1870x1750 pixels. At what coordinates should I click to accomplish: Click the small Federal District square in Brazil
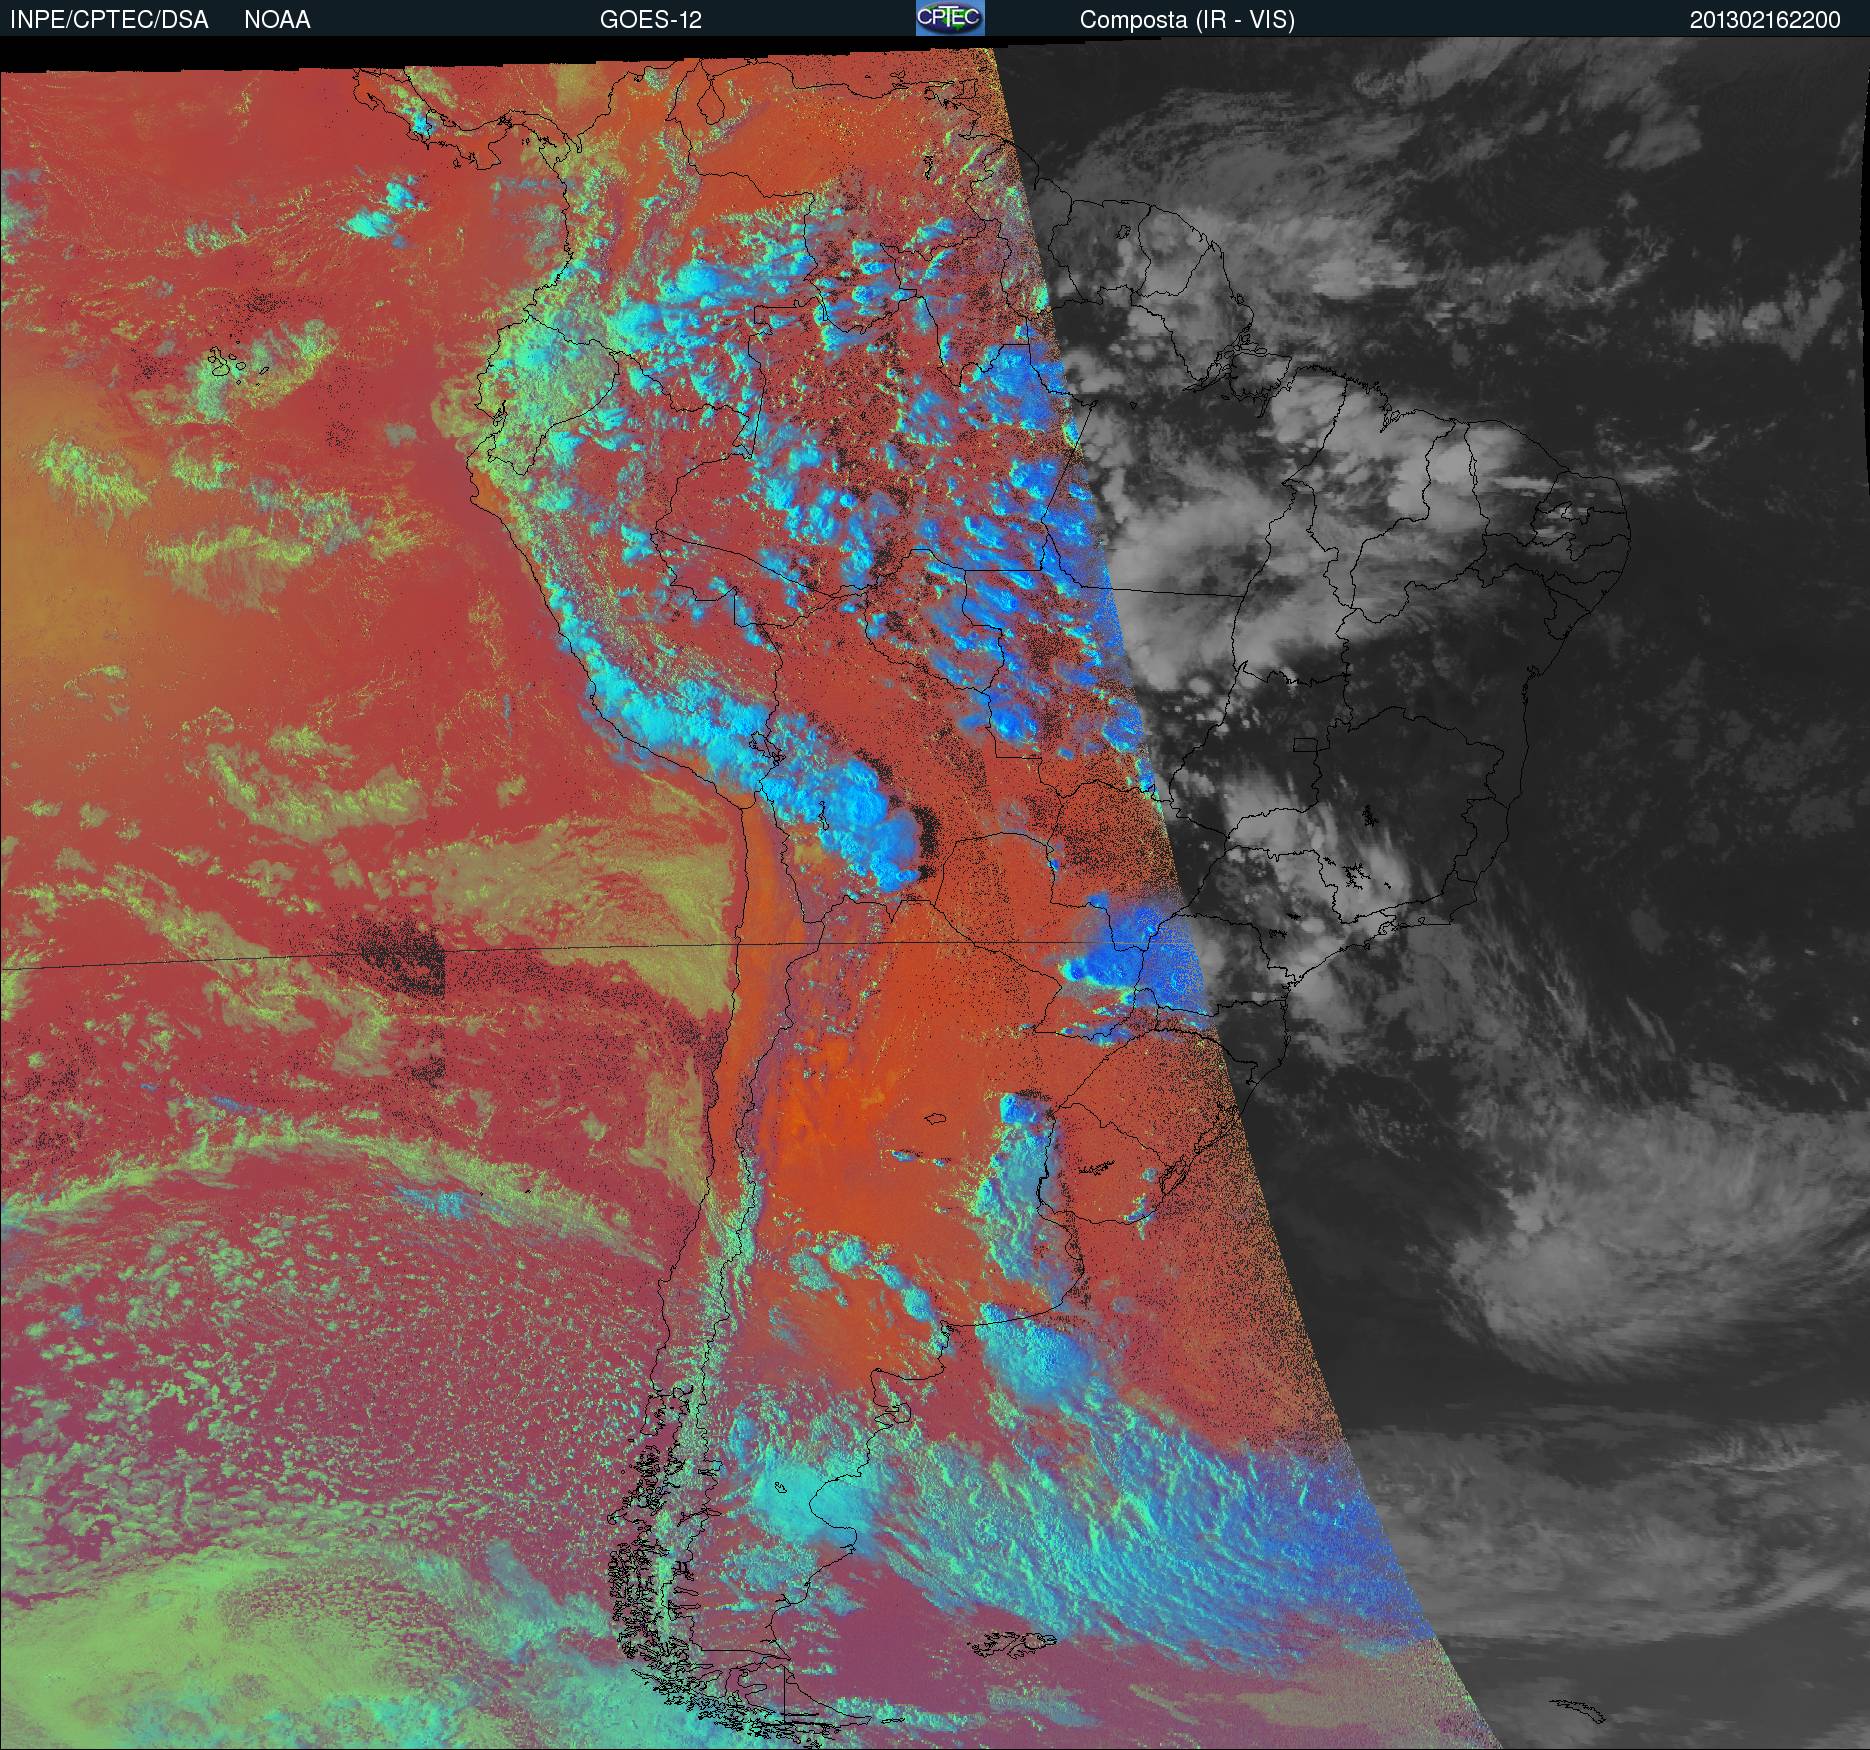point(1305,745)
